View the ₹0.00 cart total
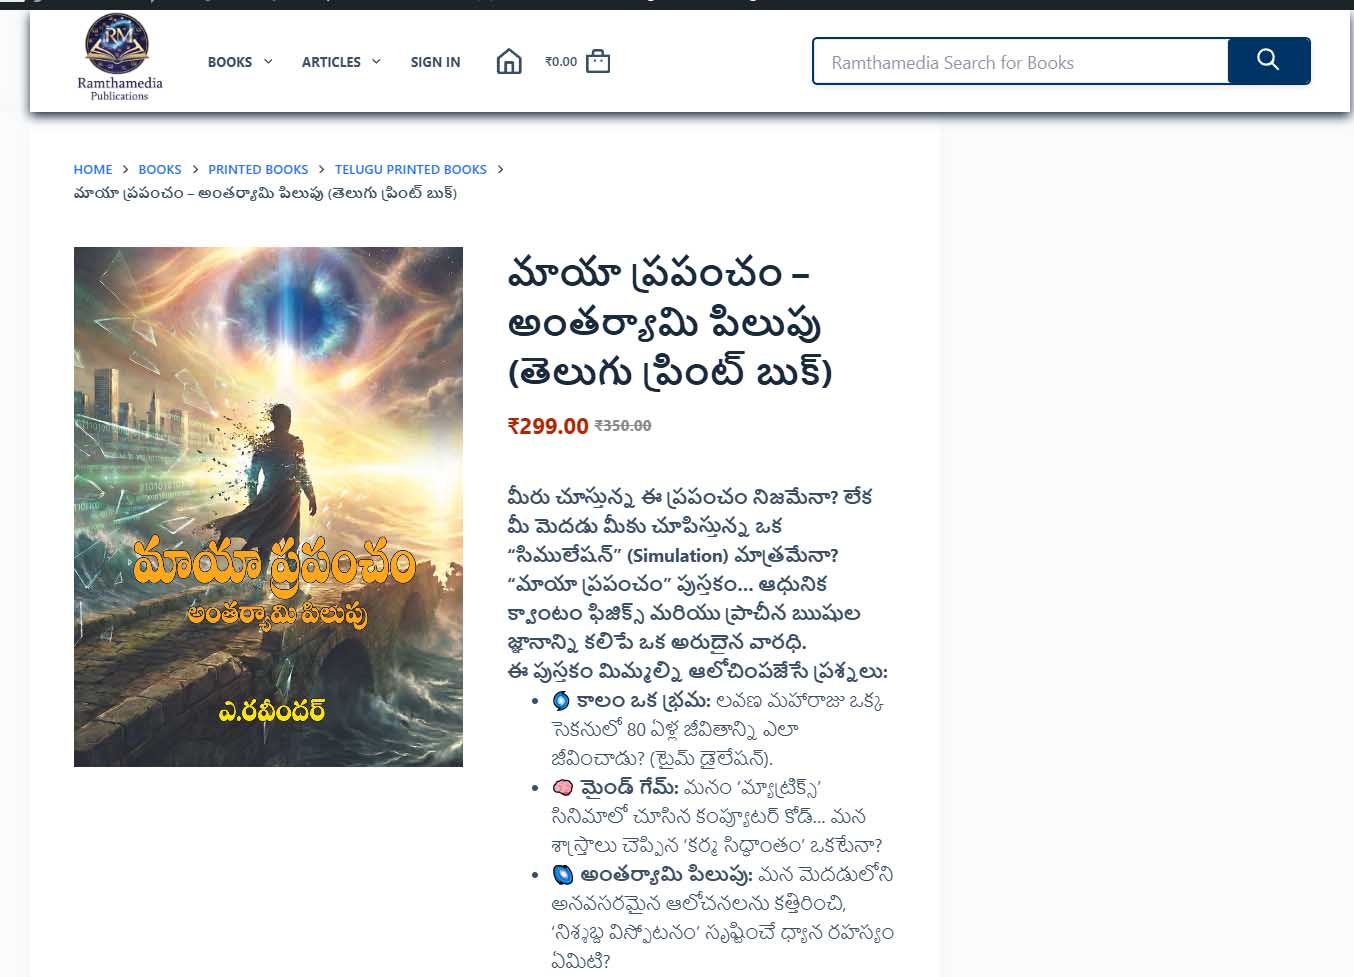Screen dimensions: 1354x977 click(561, 62)
